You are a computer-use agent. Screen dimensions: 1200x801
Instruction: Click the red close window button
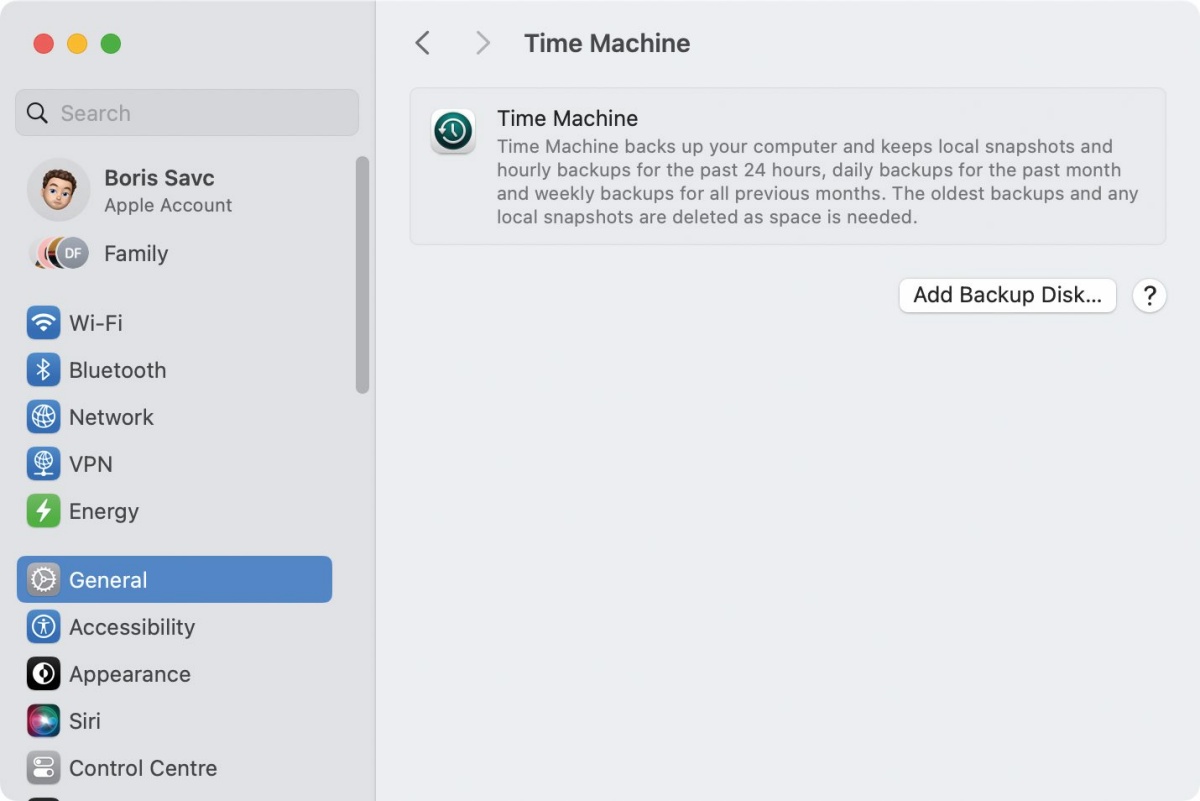[43, 44]
